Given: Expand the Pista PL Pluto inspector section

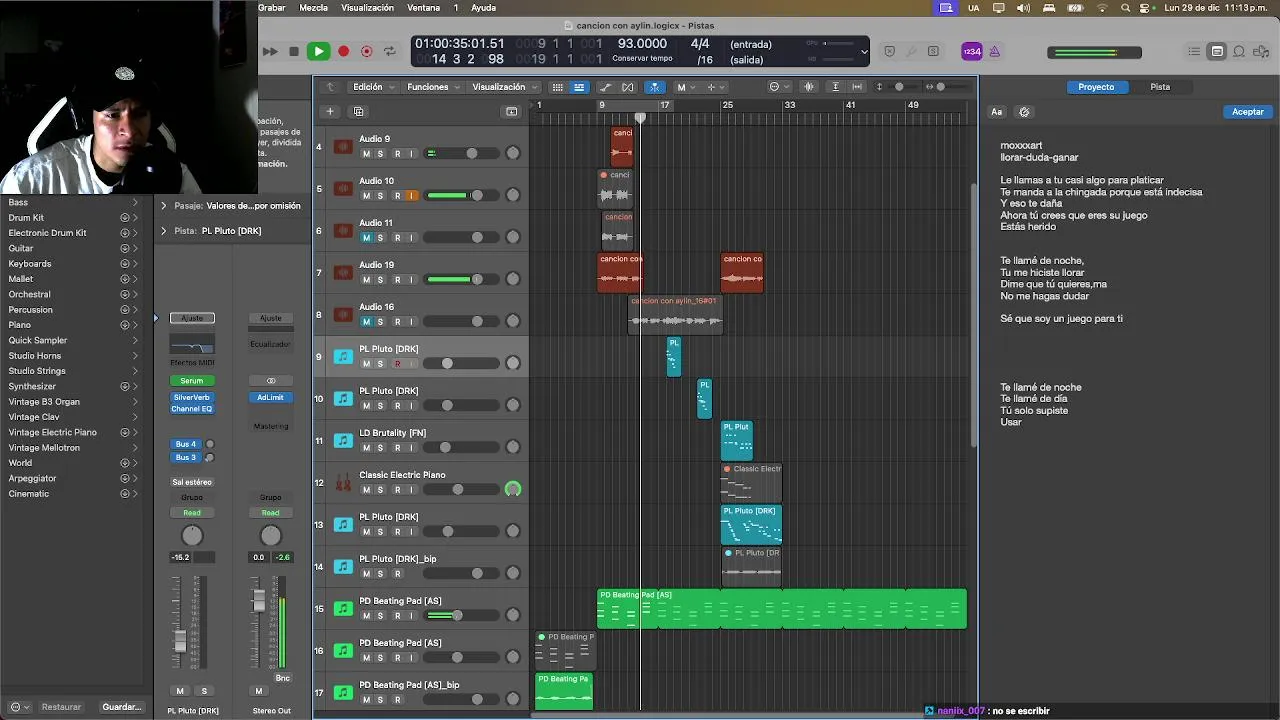Looking at the screenshot, I should 164,231.
